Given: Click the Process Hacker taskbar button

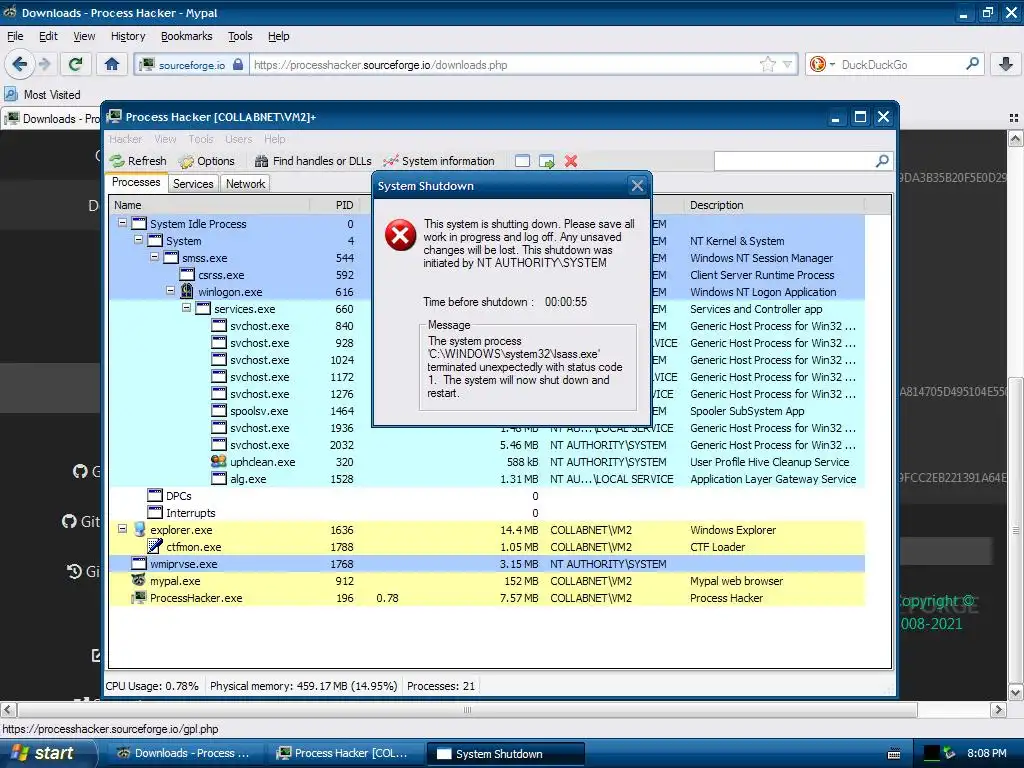Looking at the screenshot, I should pyautogui.click(x=344, y=753).
